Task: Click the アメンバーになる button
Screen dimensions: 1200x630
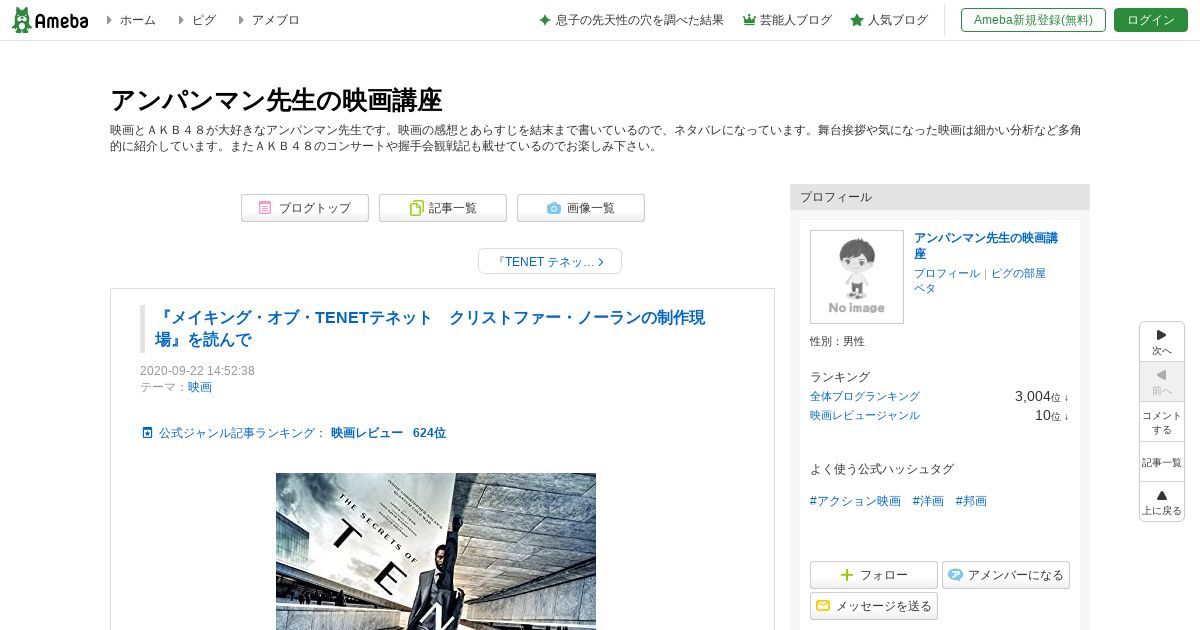Action: pos(1006,575)
